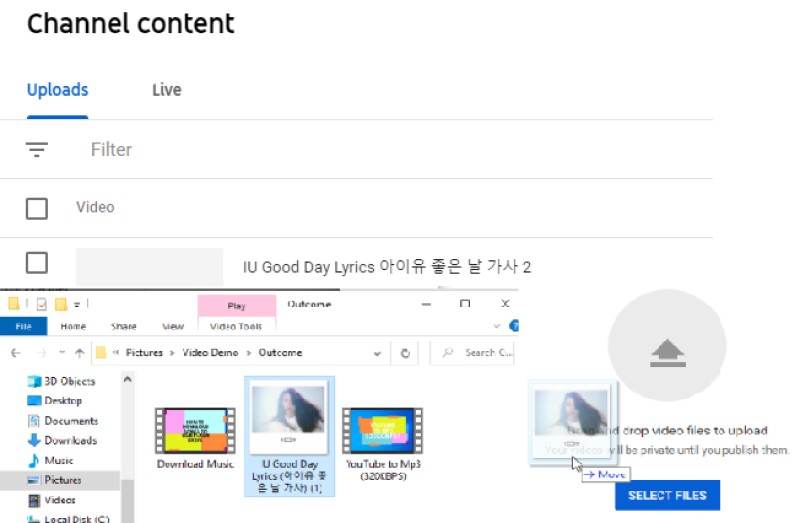Tick the checkbox for IU Good Day Lyrics video
800x523 pixels.
pyautogui.click(x=37, y=263)
